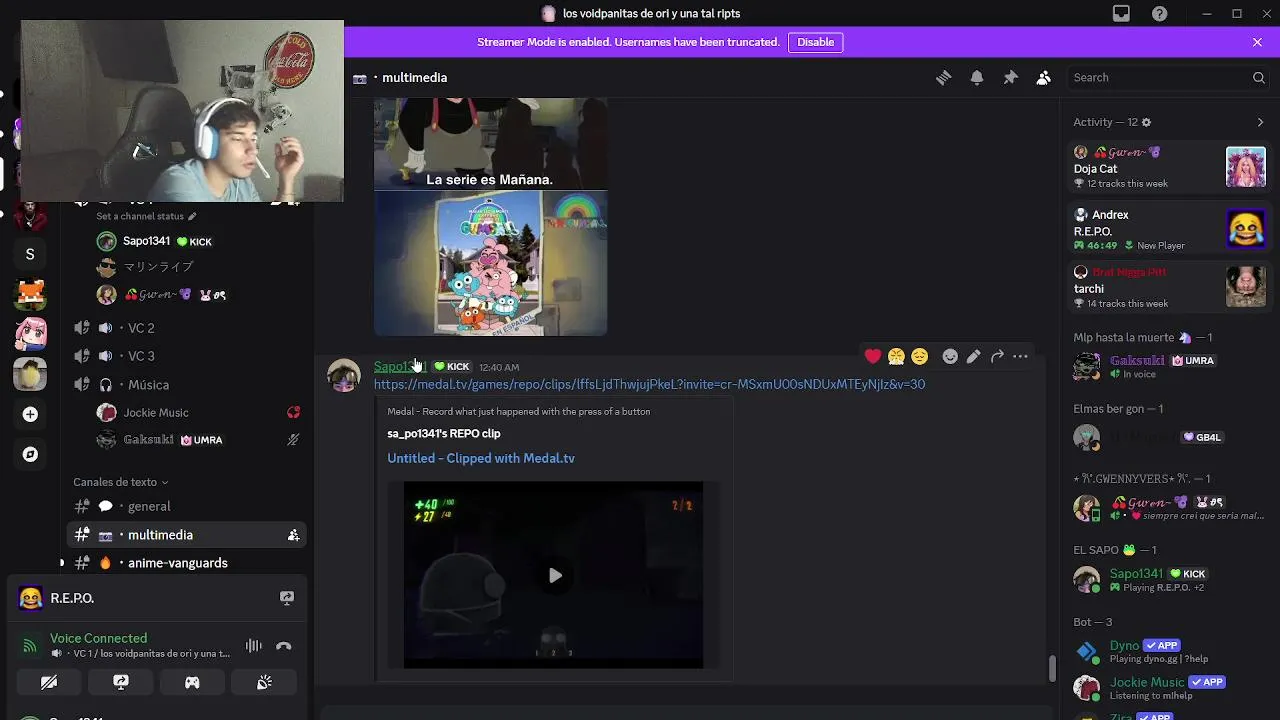Join voice channel VC 2

pyautogui.click(x=141, y=328)
